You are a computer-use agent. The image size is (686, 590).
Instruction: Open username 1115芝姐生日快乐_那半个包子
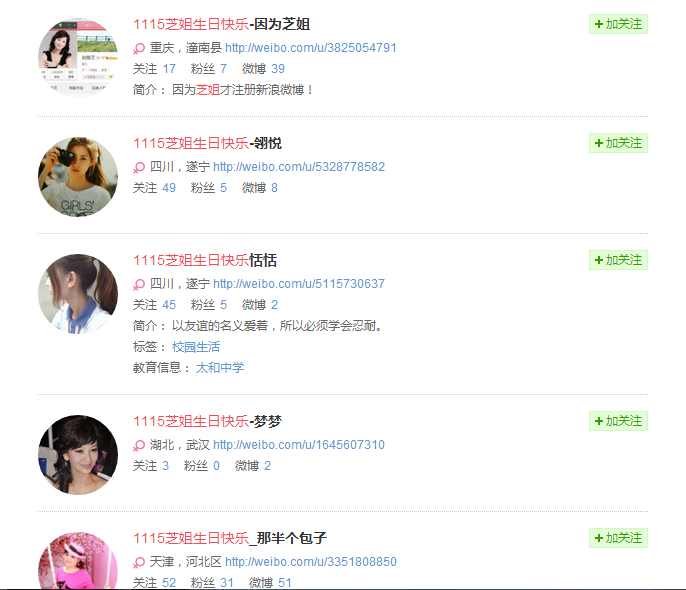(x=230, y=538)
